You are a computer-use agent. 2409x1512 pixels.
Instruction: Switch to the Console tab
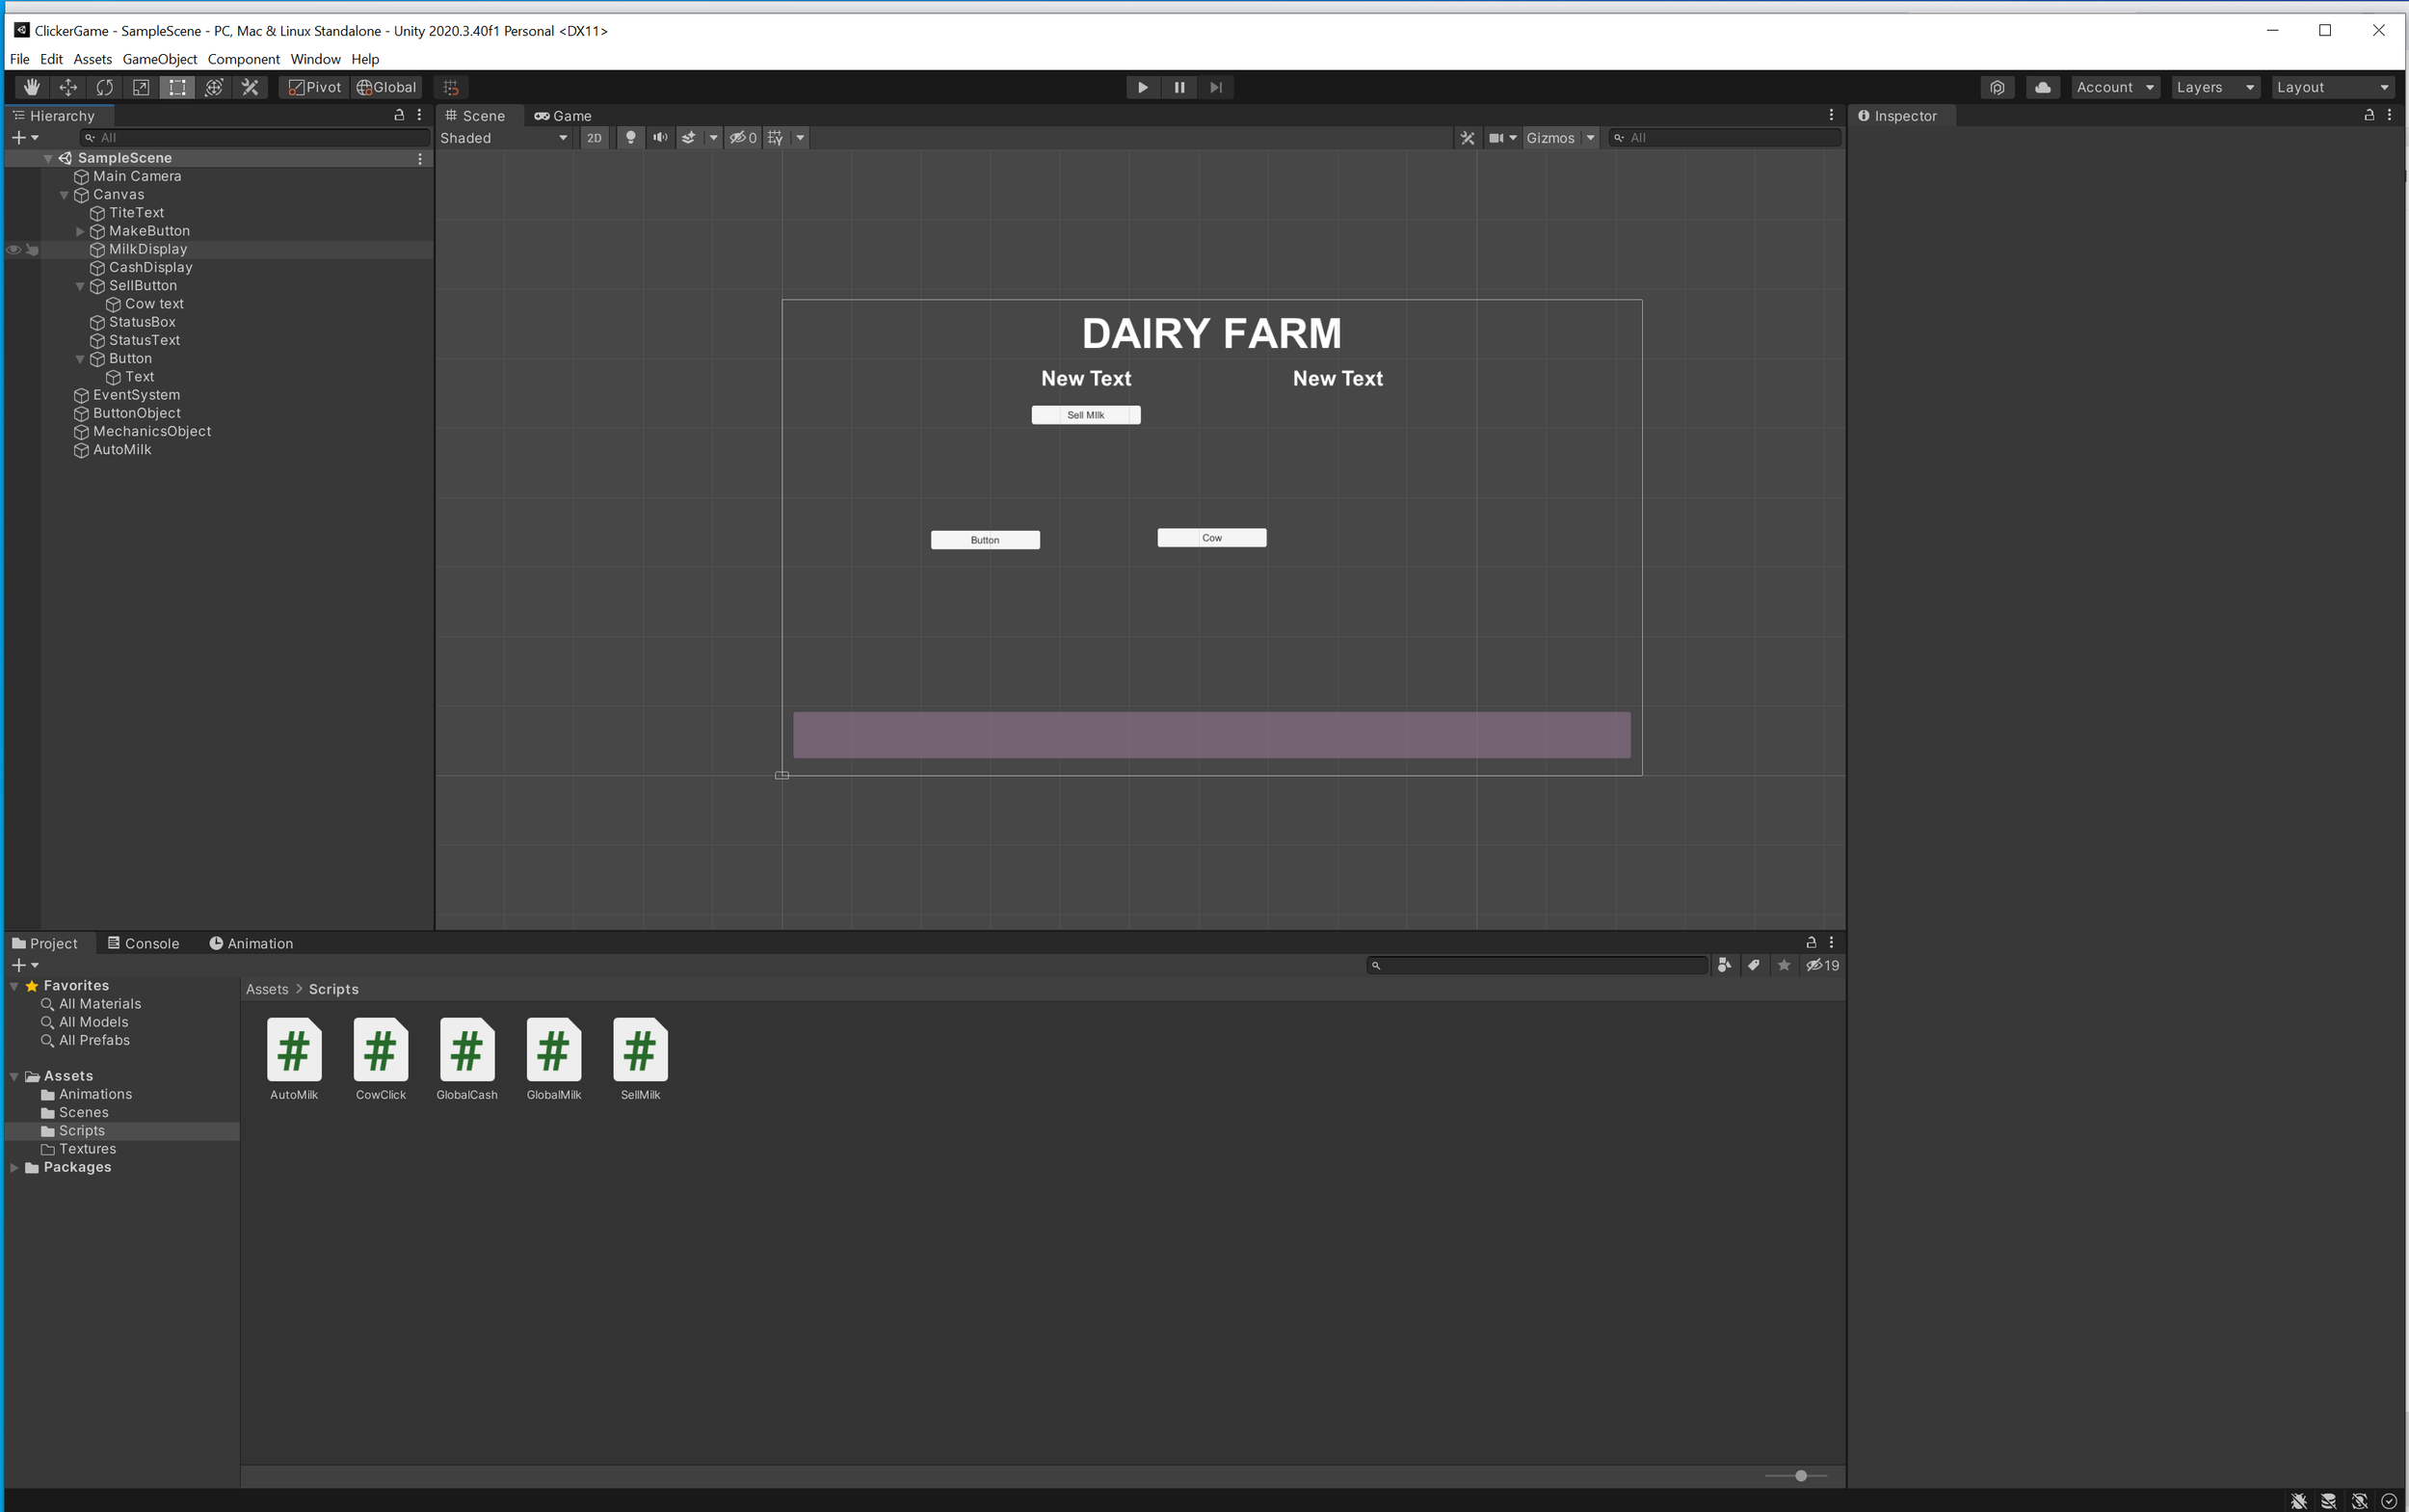click(143, 943)
